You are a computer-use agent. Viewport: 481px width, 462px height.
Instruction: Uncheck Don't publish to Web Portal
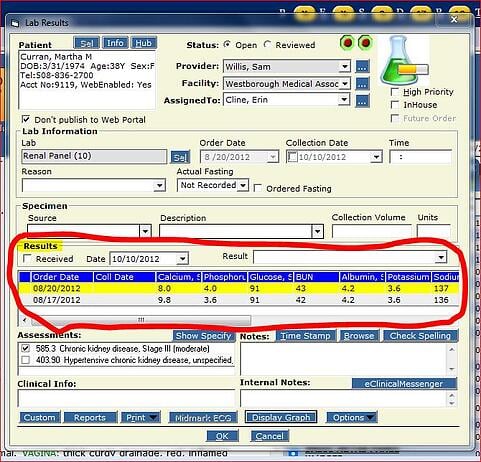26,119
